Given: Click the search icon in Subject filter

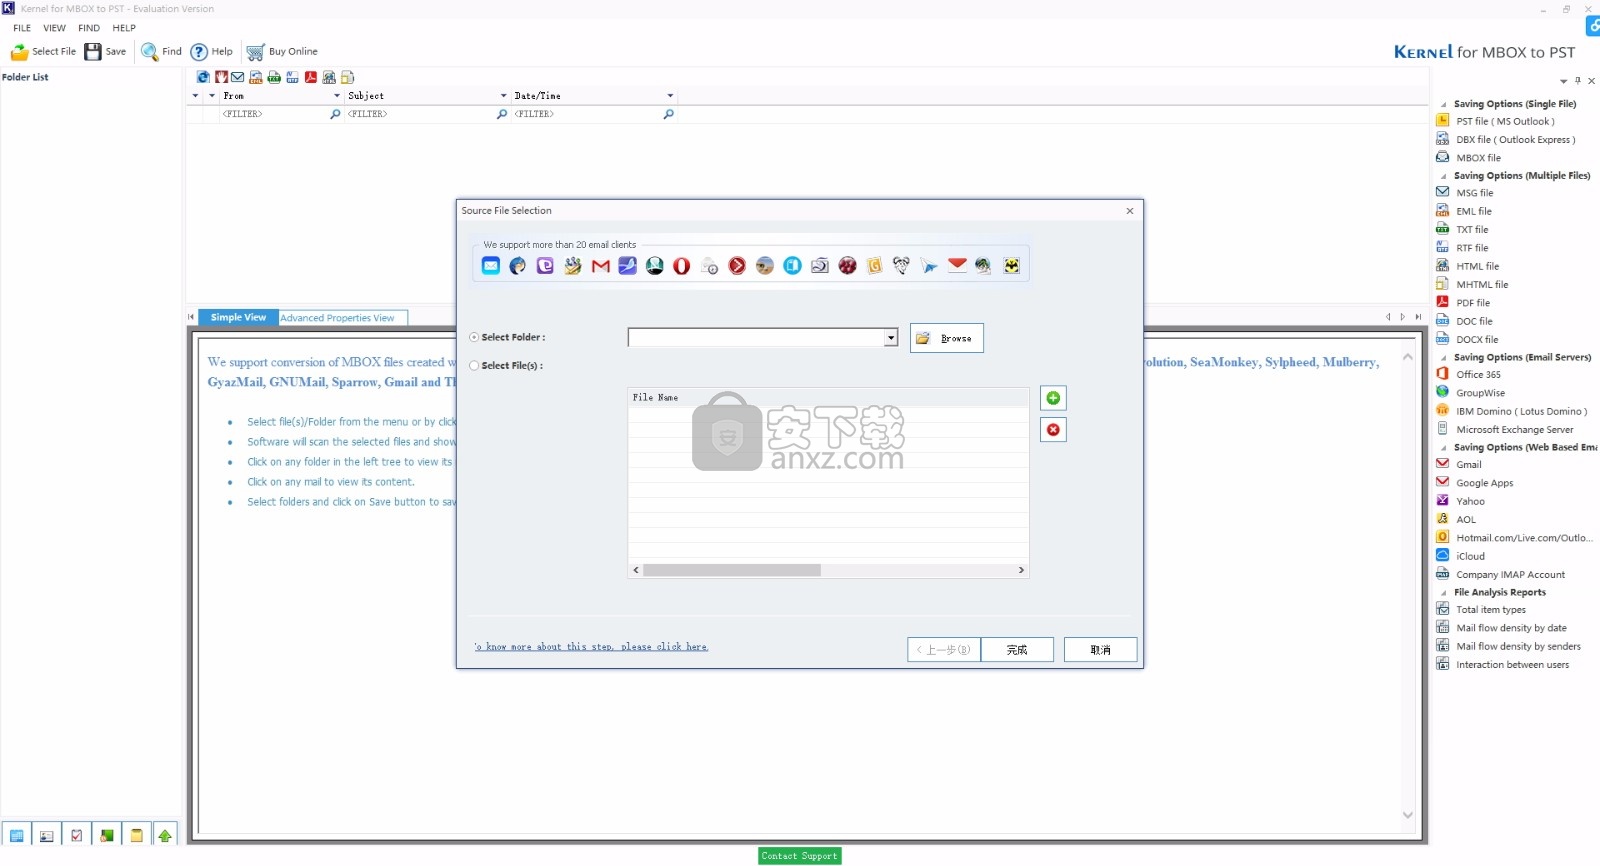Looking at the screenshot, I should pos(502,114).
